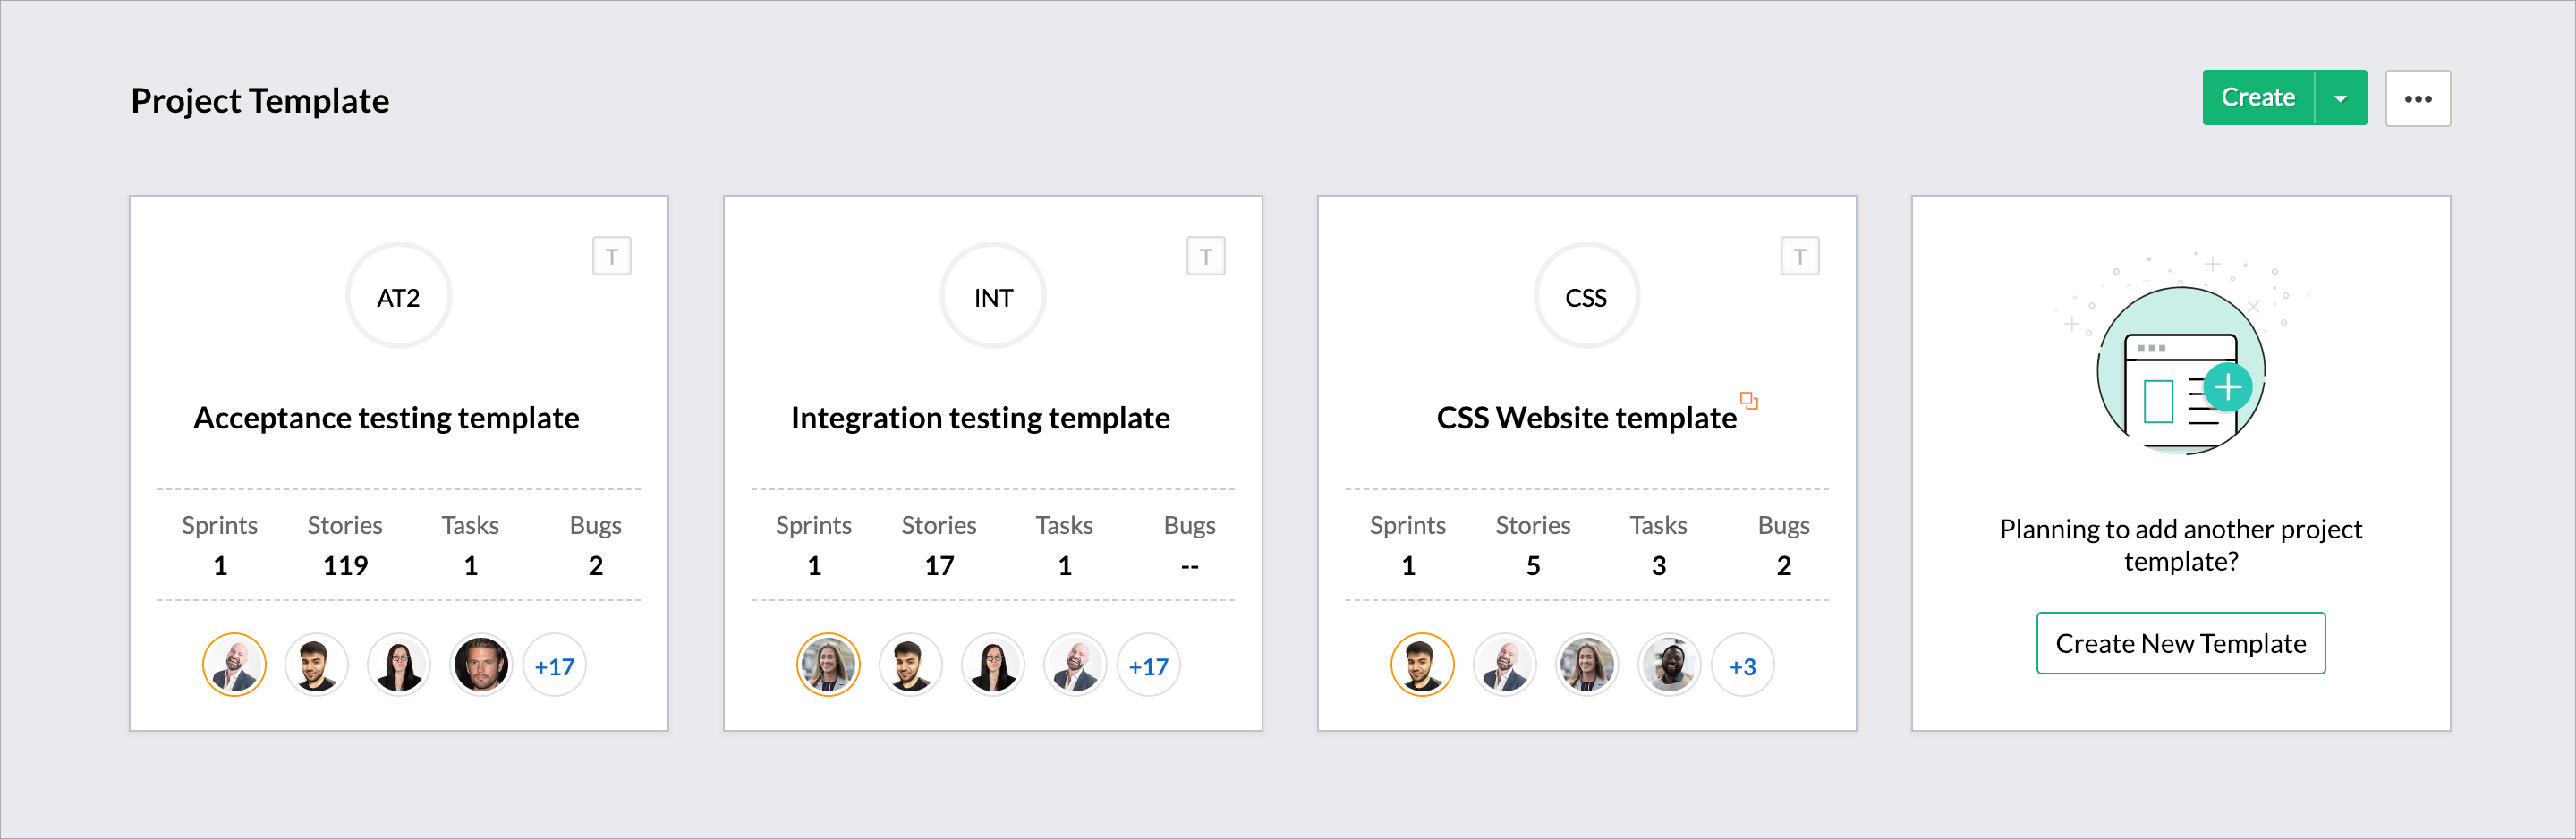Click the duplicate icon on CSS Website template
The height and width of the screenshot is (839, 2576).
pos(1749,401)
